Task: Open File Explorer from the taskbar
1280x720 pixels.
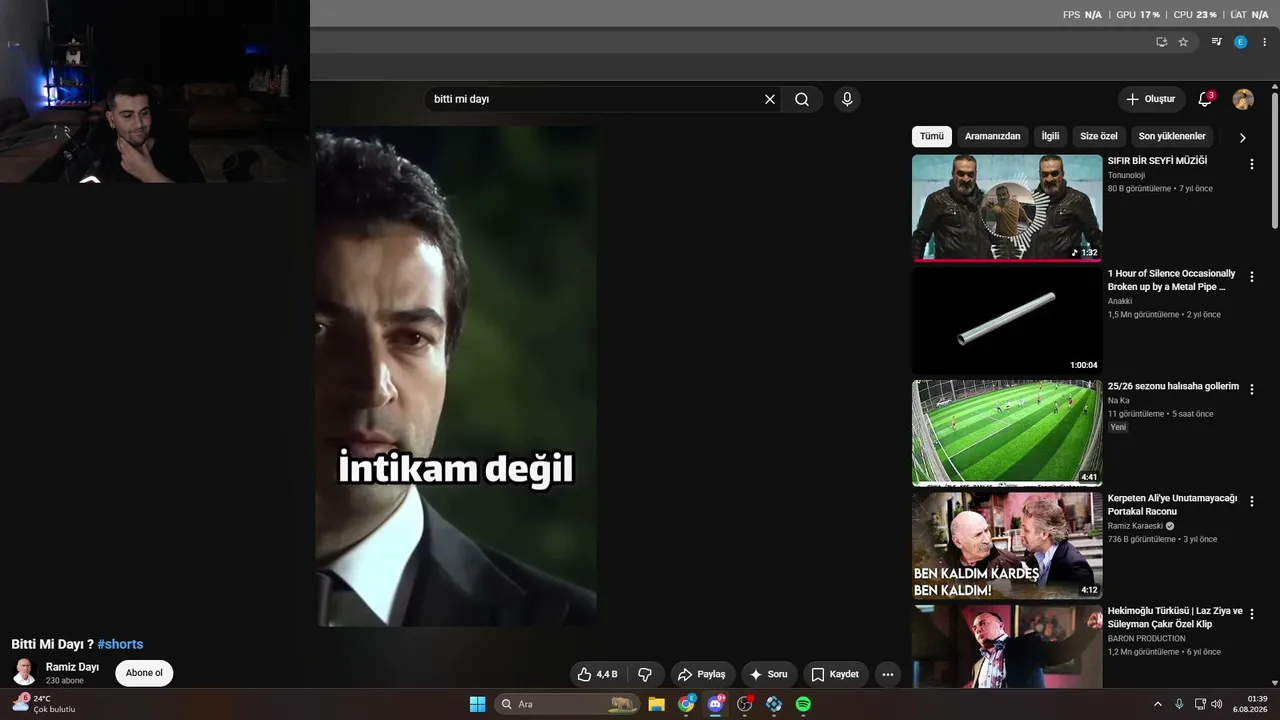Action: pos(656,704)
